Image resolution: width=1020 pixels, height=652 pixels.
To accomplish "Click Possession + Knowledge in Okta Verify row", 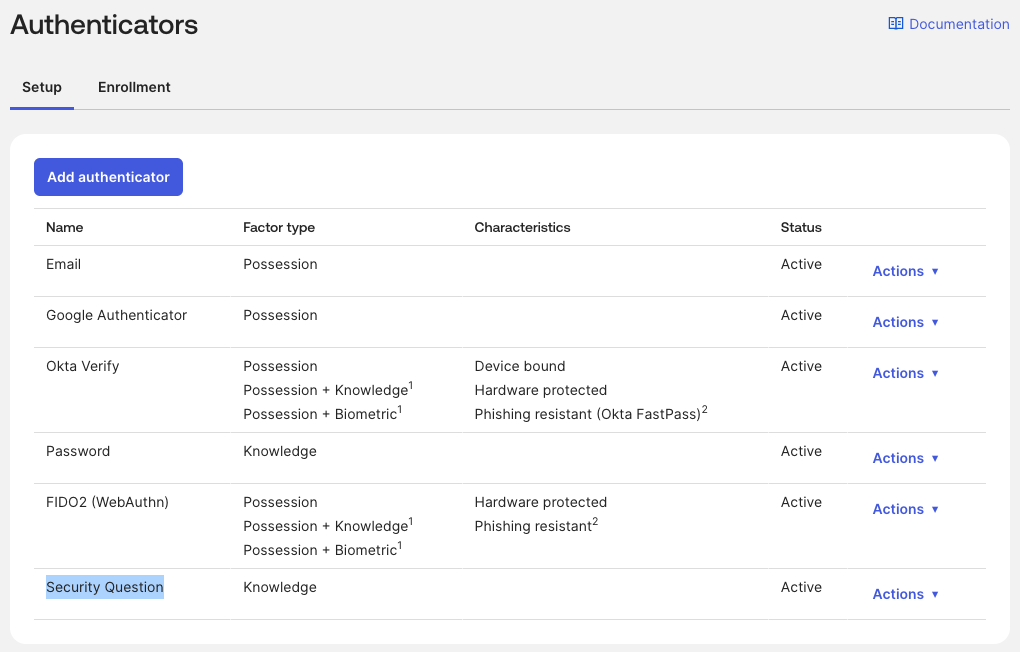I will (x=328, y=390).
